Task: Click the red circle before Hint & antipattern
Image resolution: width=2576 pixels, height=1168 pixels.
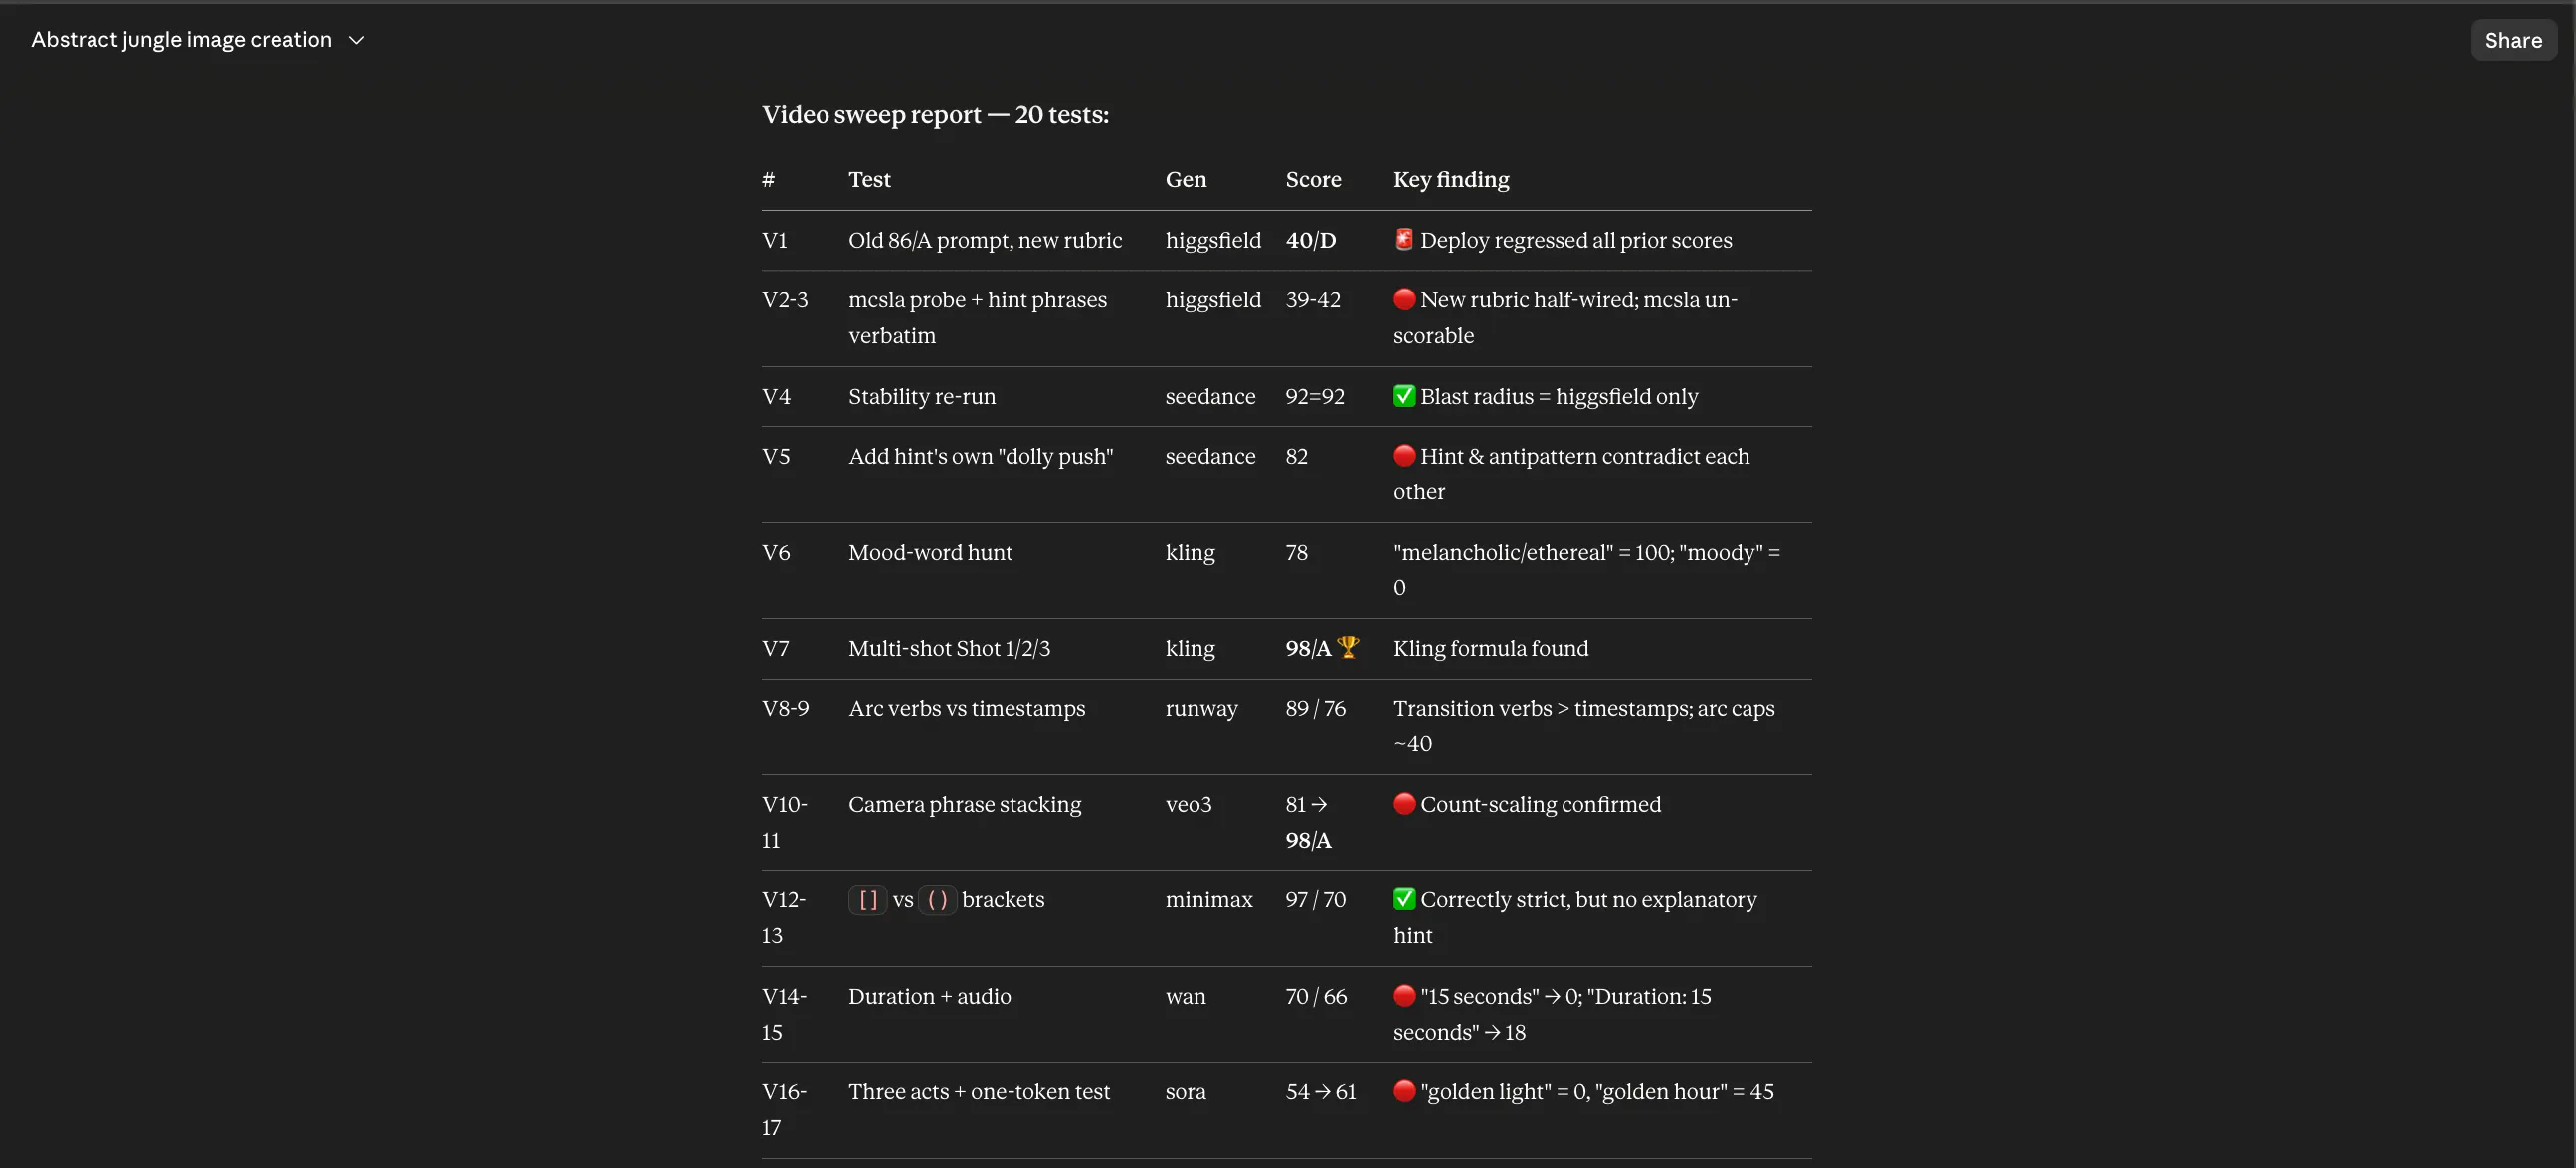Action: [x=1404, y=455]
